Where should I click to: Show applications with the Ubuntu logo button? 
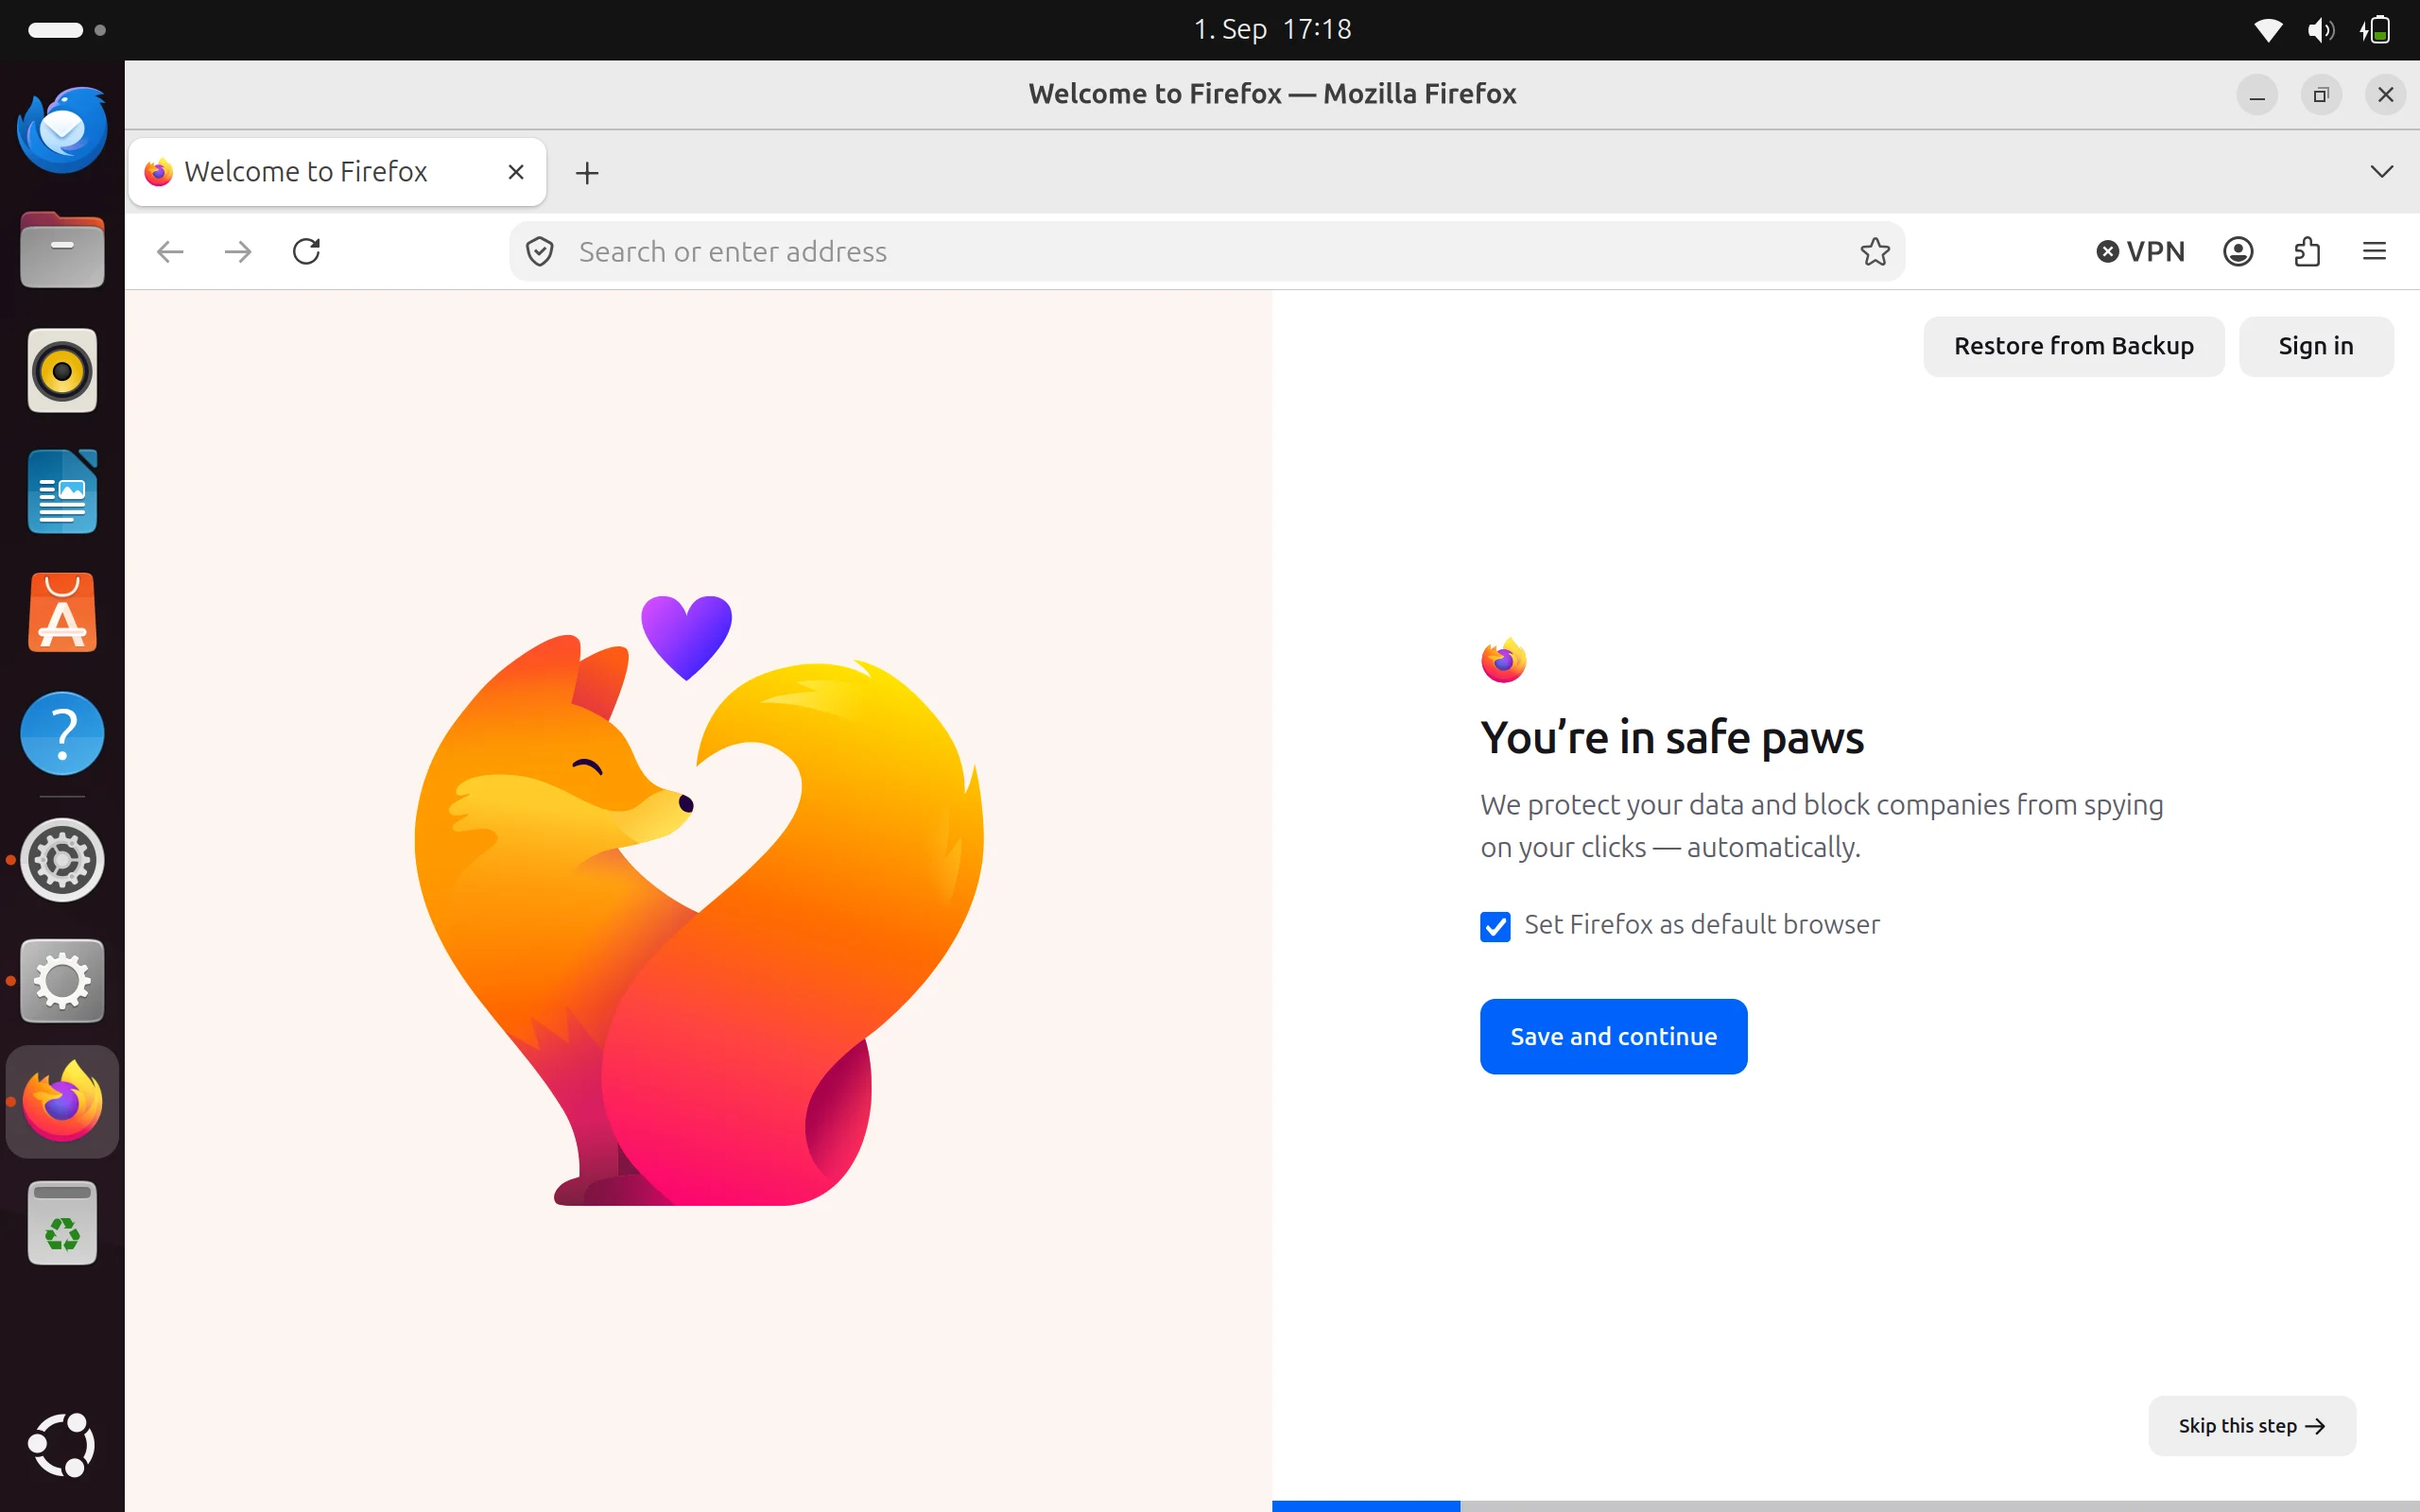(62, 1445)
